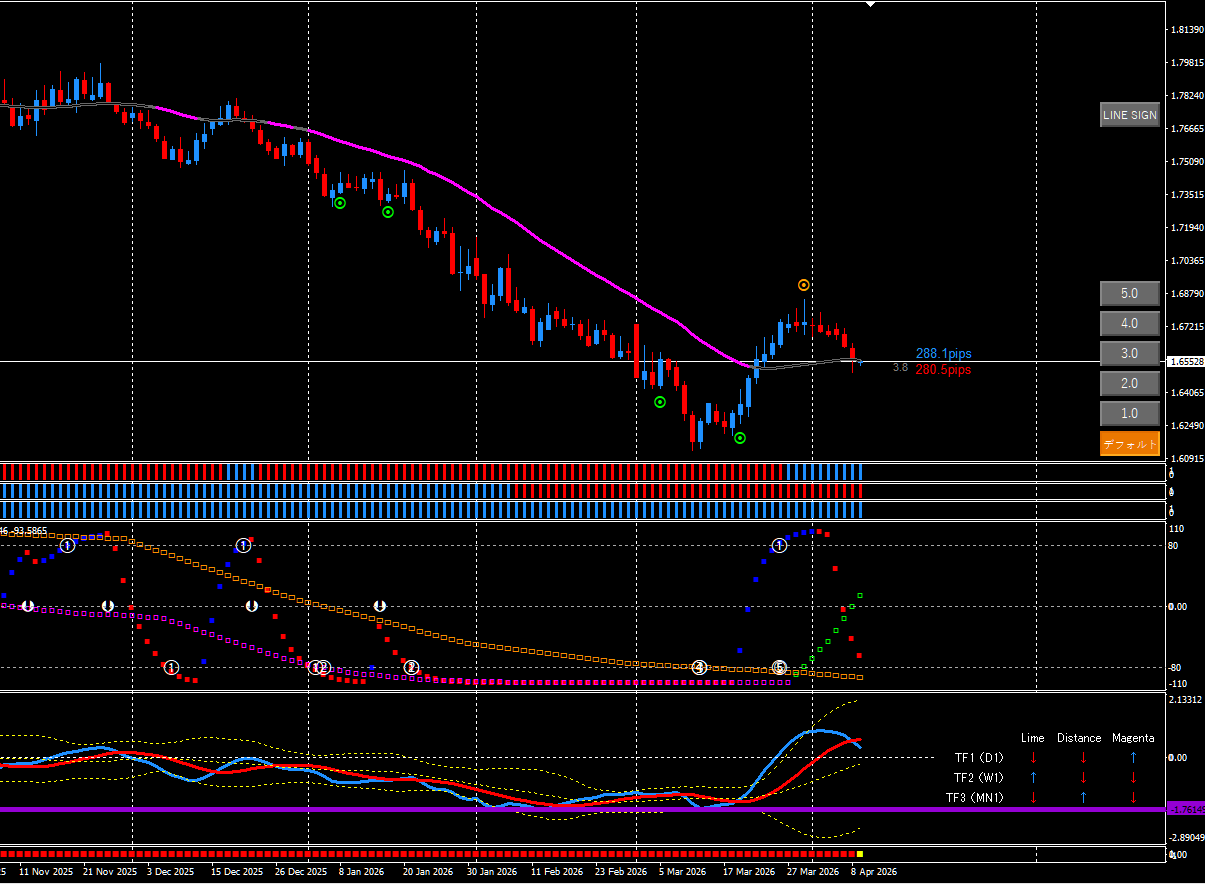This screenshot has height=885, width=1205.
Task: Click TF2 (W1) Lime up arrow
Action: click(1033, 778)
